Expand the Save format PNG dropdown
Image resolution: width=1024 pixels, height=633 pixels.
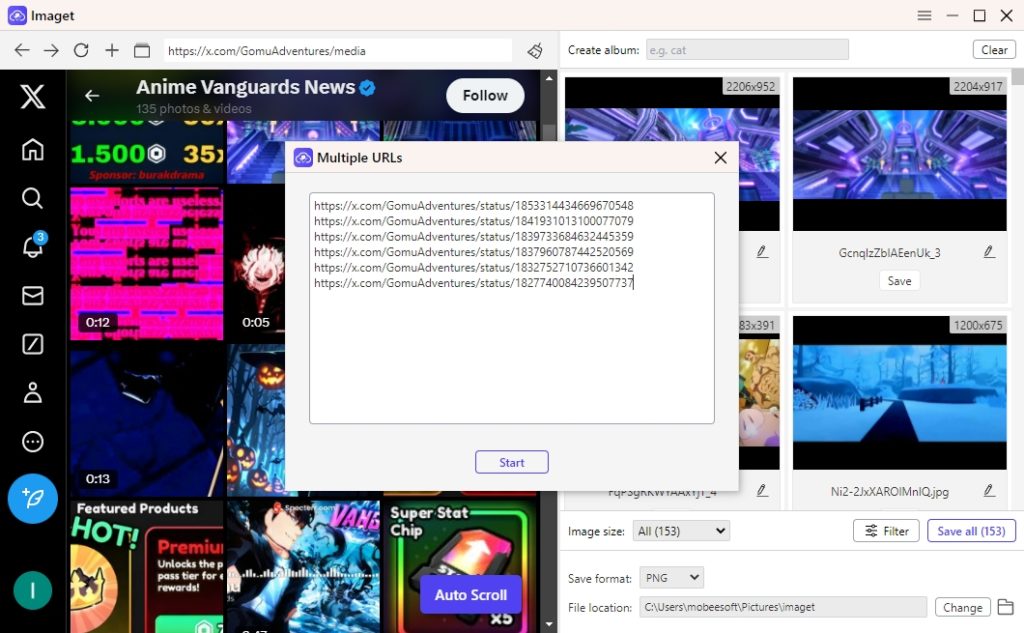click(671, 578)
